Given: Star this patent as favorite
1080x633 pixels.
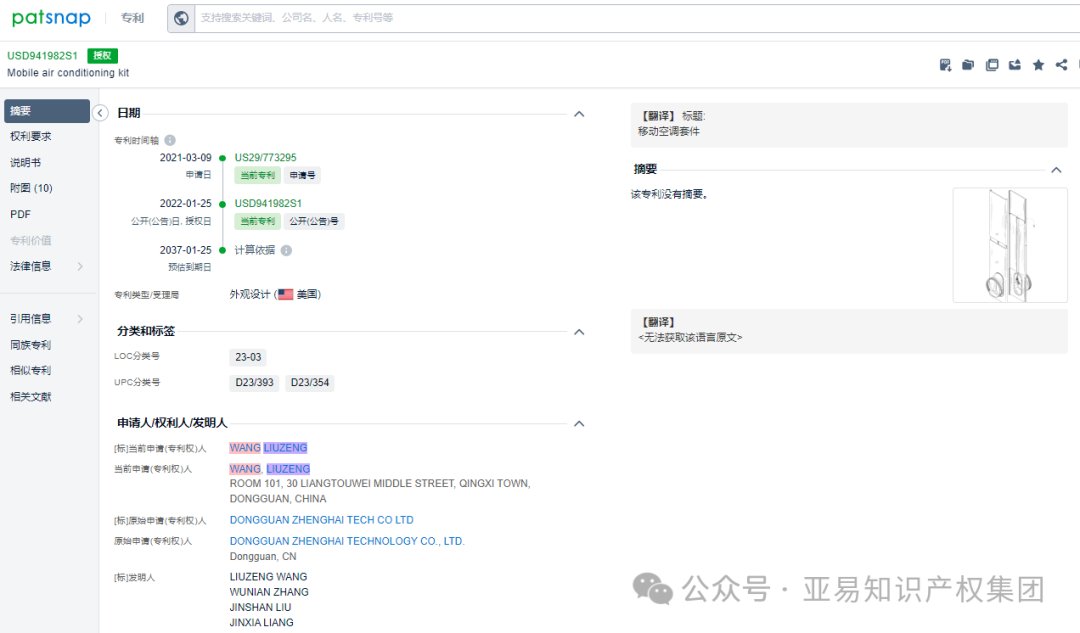Looking at the screenshot, I should pyautogui.click(x=1038, y=65).
